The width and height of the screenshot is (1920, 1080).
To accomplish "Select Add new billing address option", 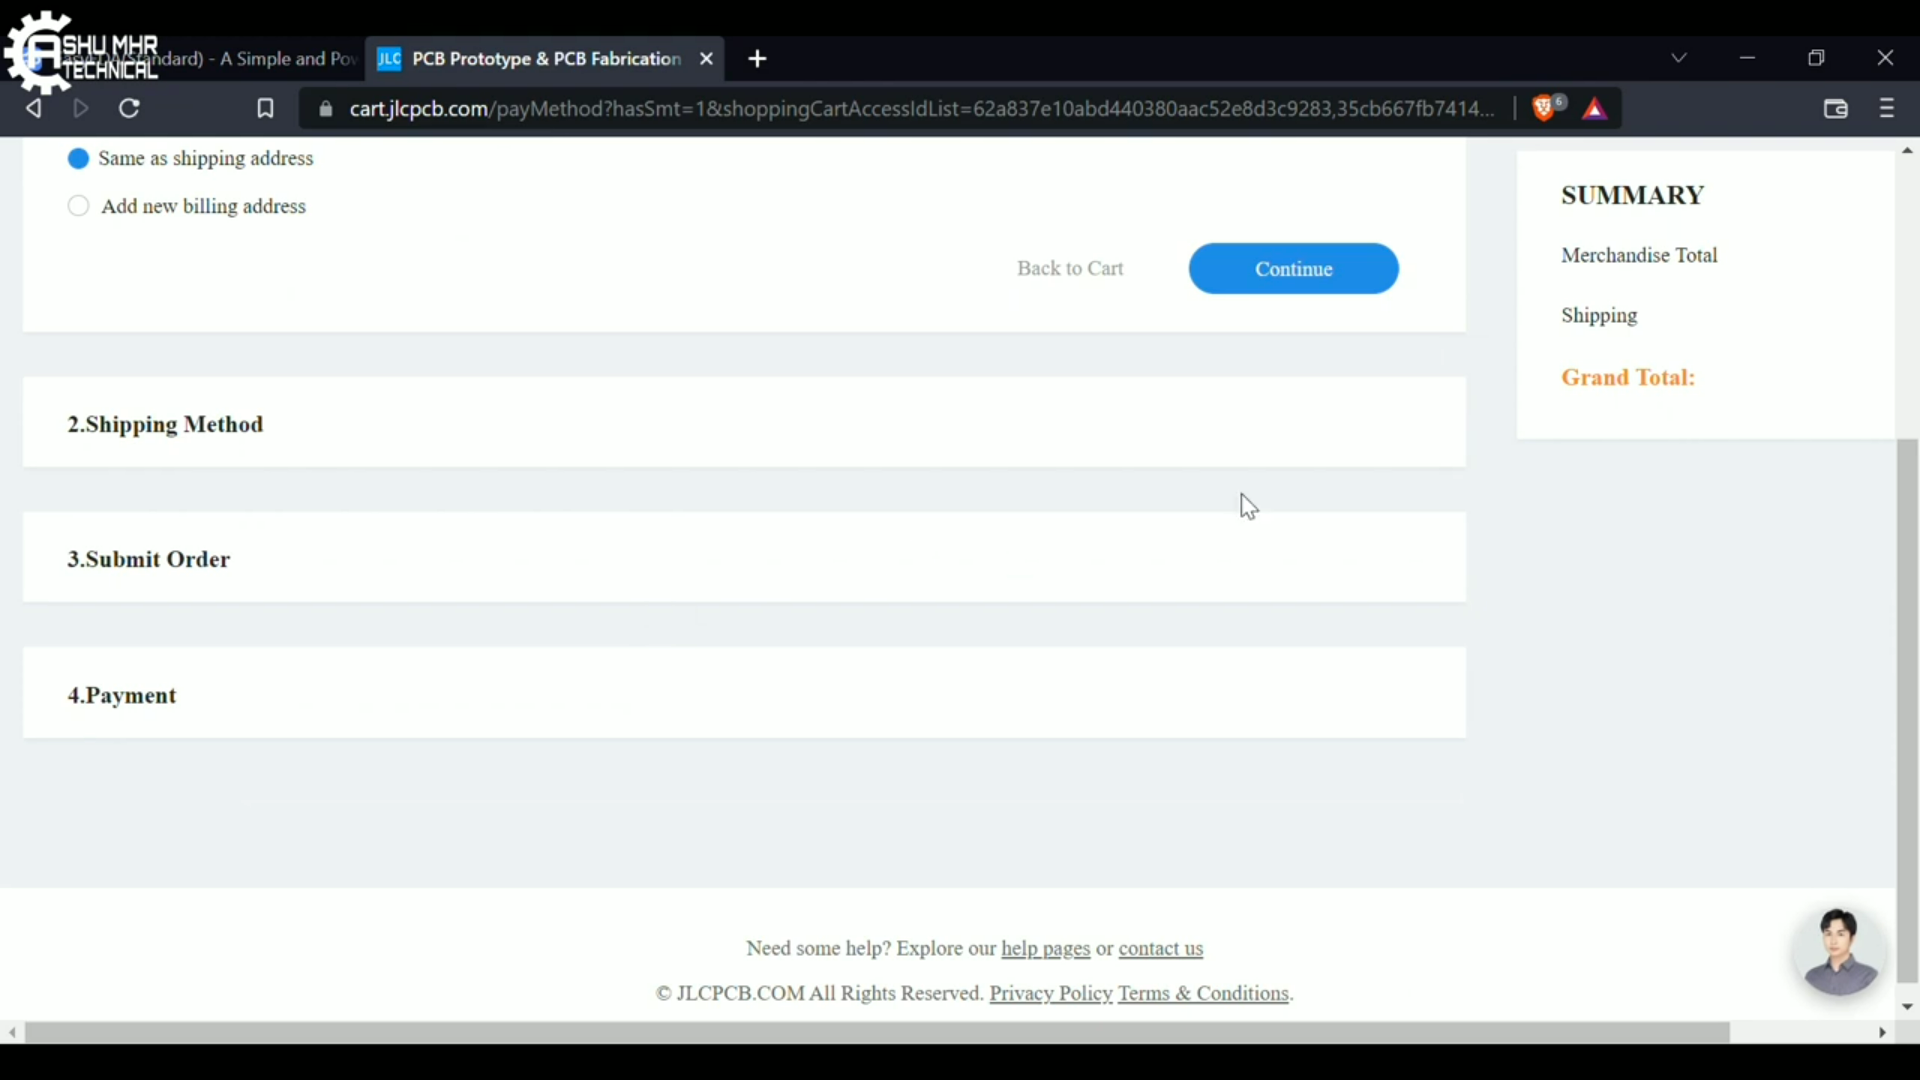I will 79,207.
